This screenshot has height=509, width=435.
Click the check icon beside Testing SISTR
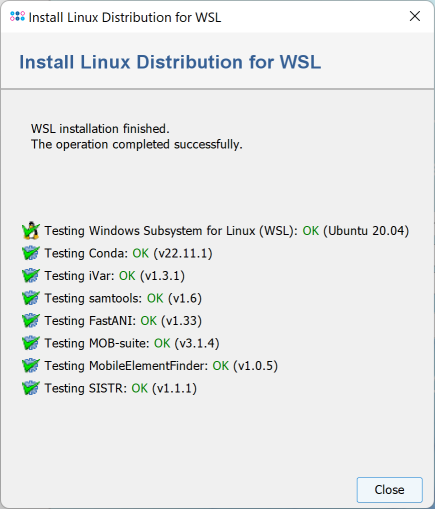tap(31, 388)
